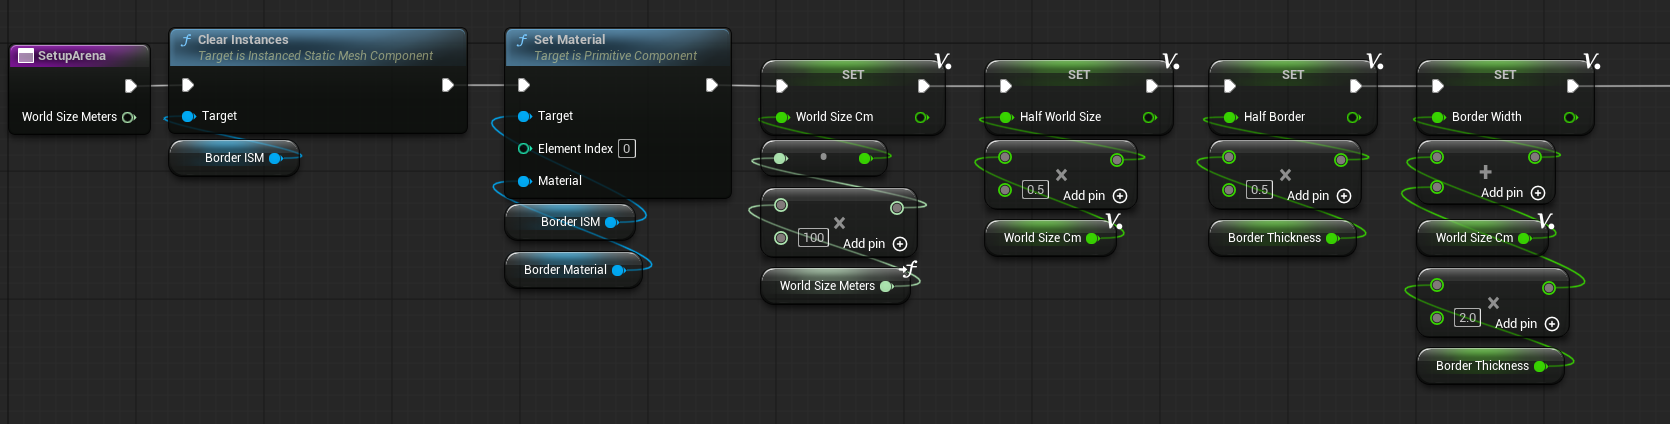Click the Half Border SET node header

[1292, 75]
